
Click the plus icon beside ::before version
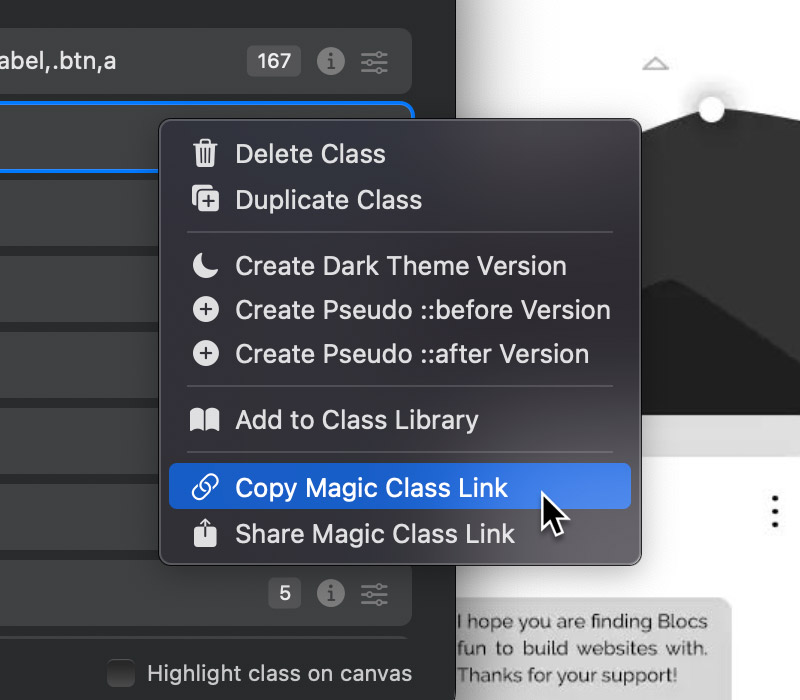point(205,310)
